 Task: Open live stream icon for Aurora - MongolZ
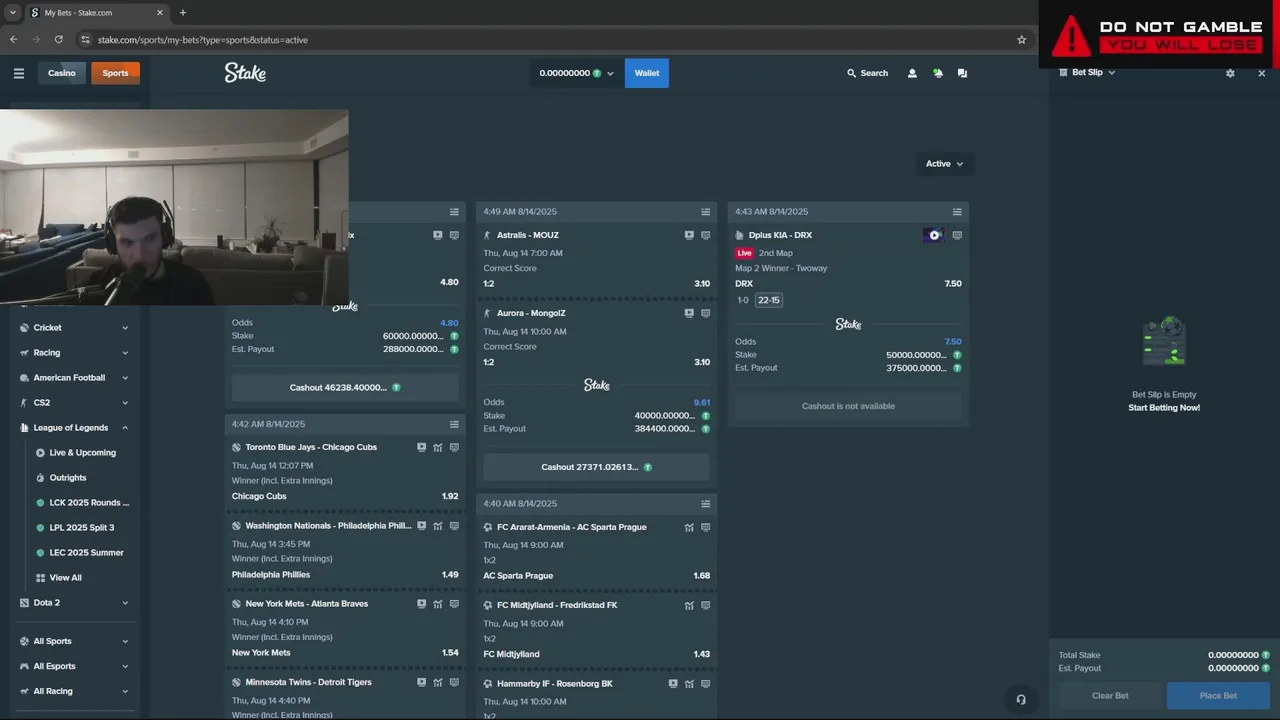click(x=689, y=313)
